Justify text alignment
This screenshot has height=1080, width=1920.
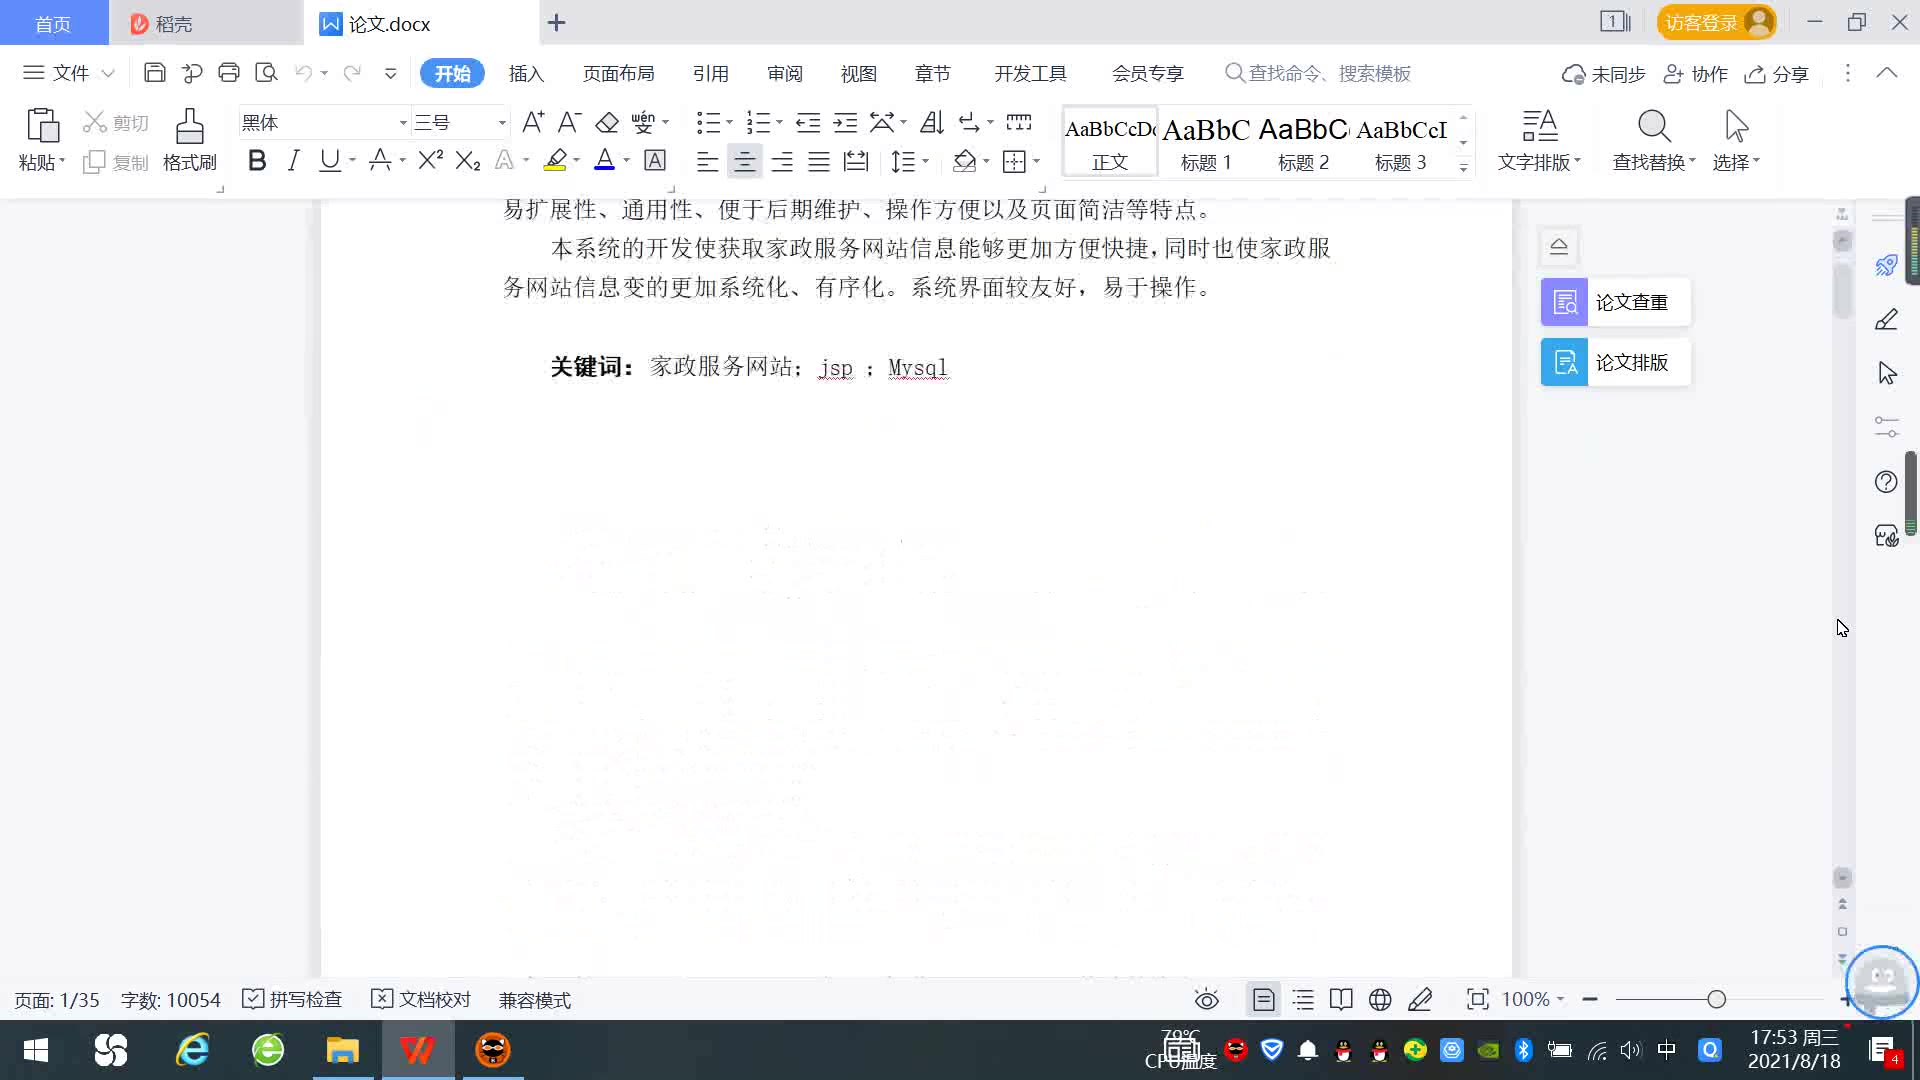click(x=819, y=161)
